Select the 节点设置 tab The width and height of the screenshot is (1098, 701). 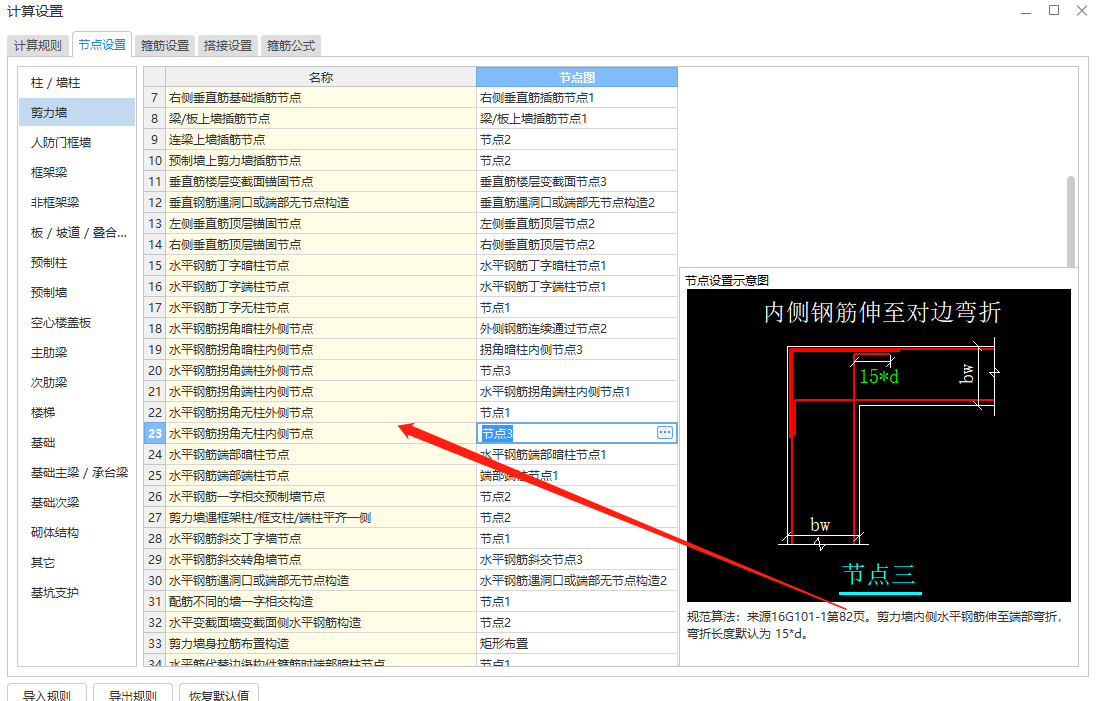102,45
